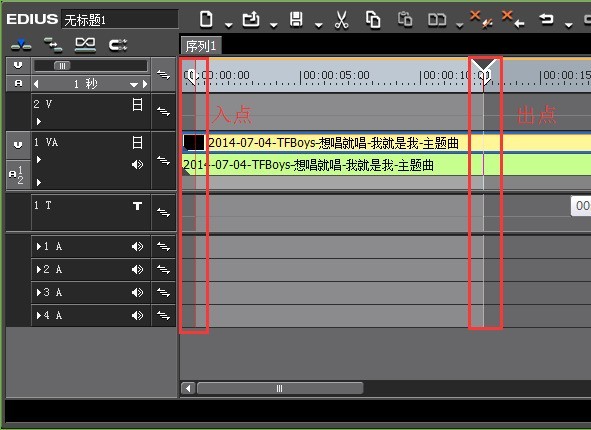Paste at cursor with the clipboard icon
Viewport: 591px width, 430px height.
coord(405,20)
